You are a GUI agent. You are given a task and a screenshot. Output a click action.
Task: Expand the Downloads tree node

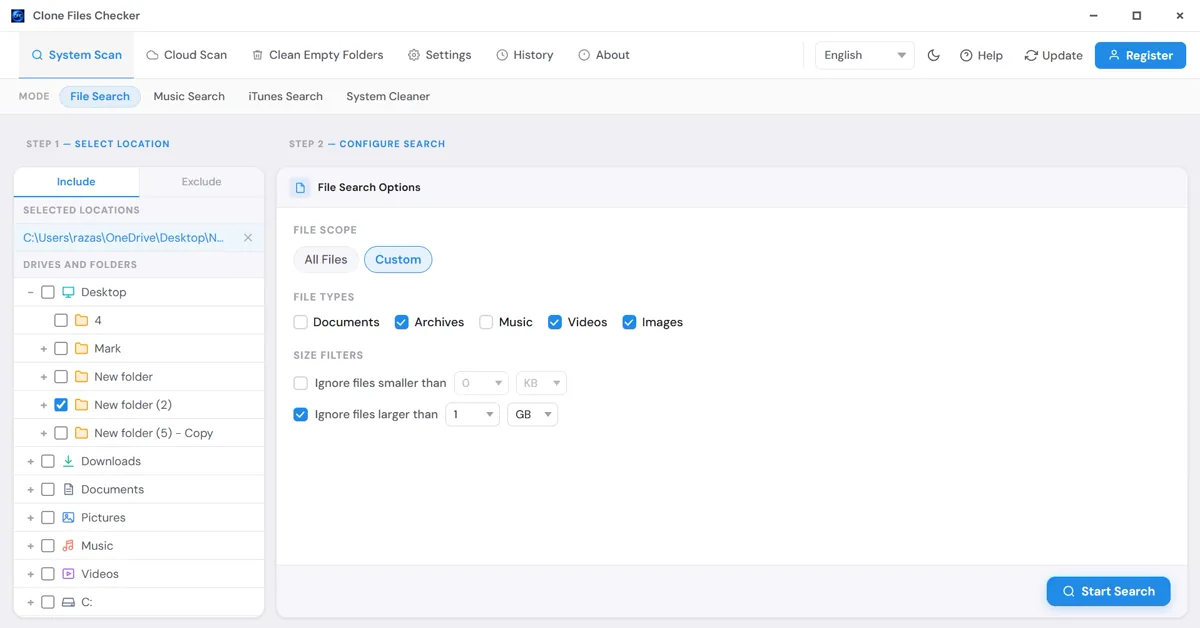pos(31,461)
